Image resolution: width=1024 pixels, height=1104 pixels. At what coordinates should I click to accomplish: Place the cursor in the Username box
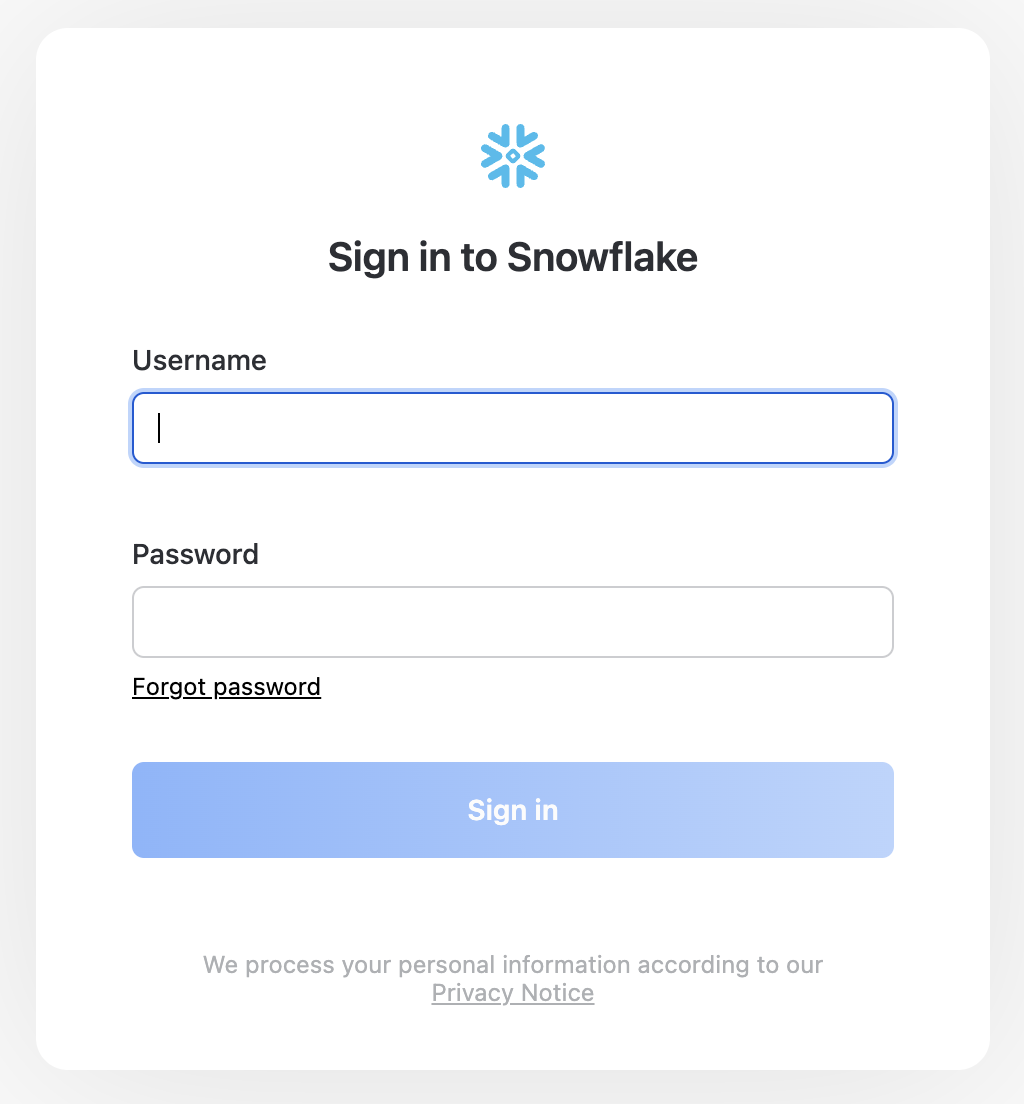(x=512, y=428)
